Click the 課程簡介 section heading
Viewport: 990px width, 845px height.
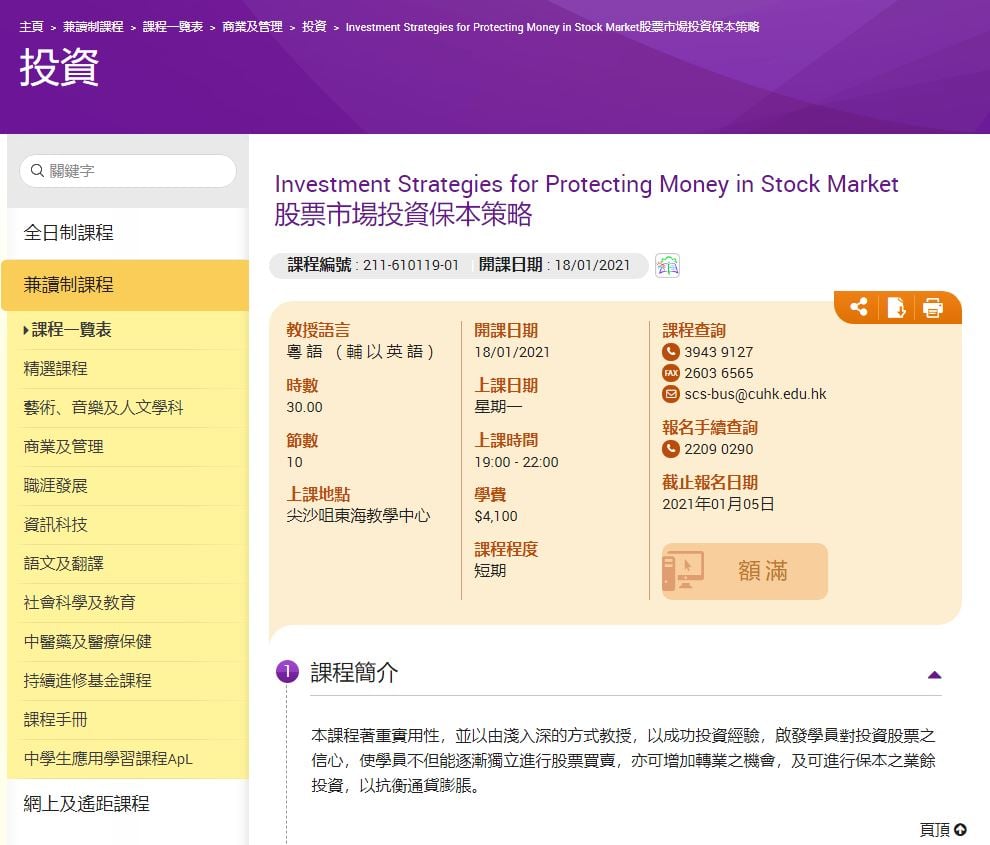pos(354,672)
